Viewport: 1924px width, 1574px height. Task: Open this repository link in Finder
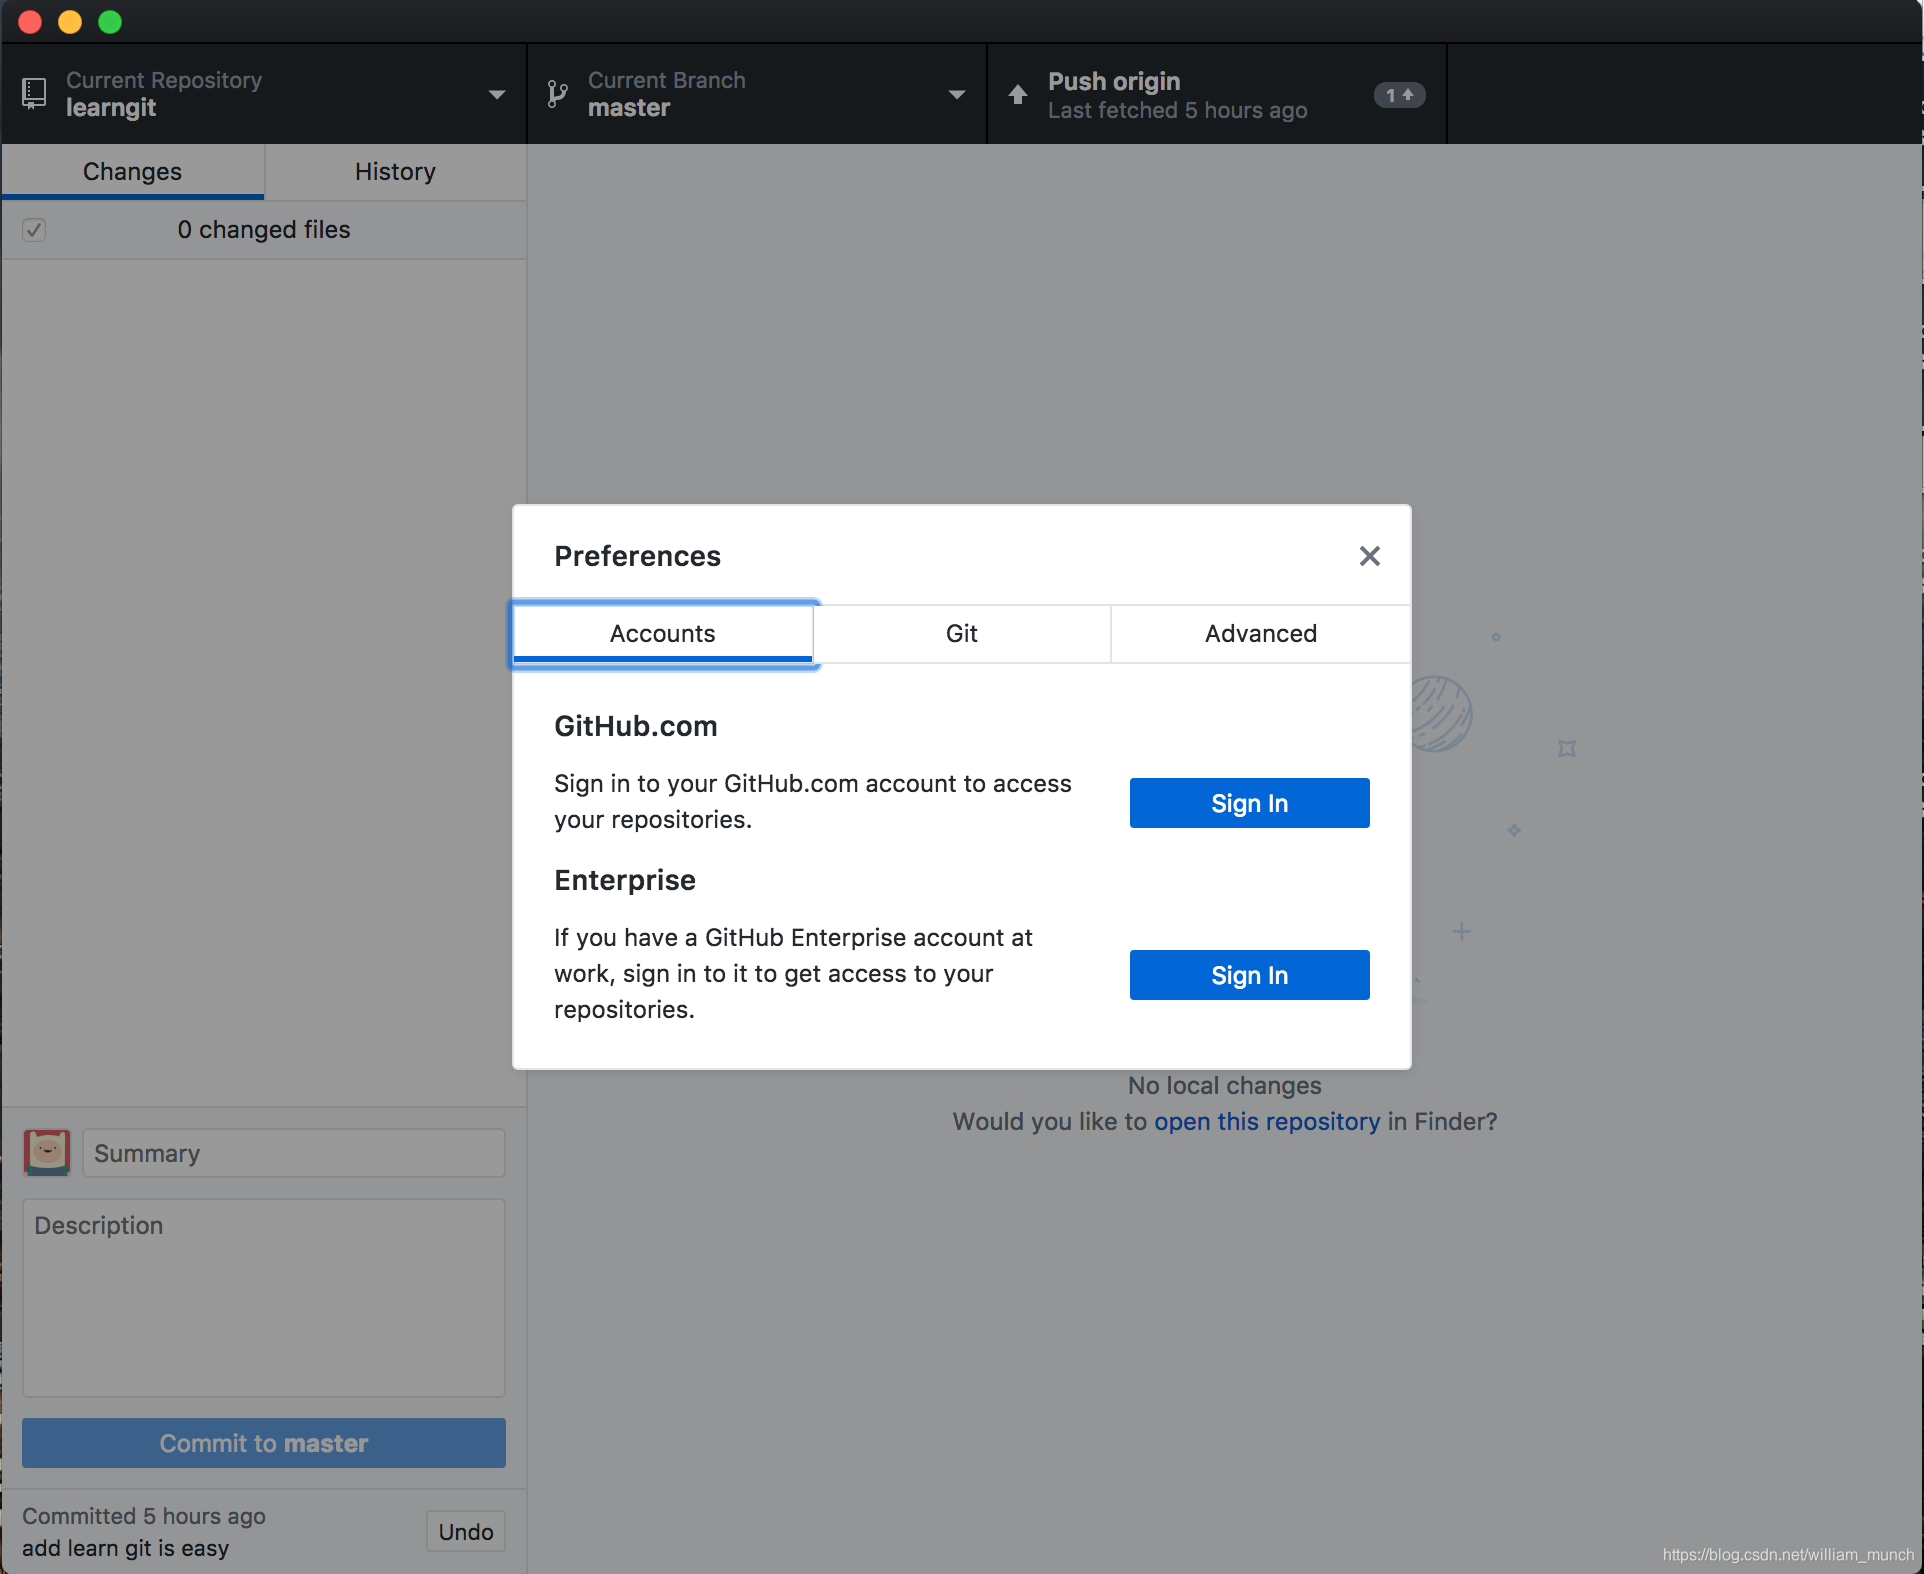(1267, 1122)
